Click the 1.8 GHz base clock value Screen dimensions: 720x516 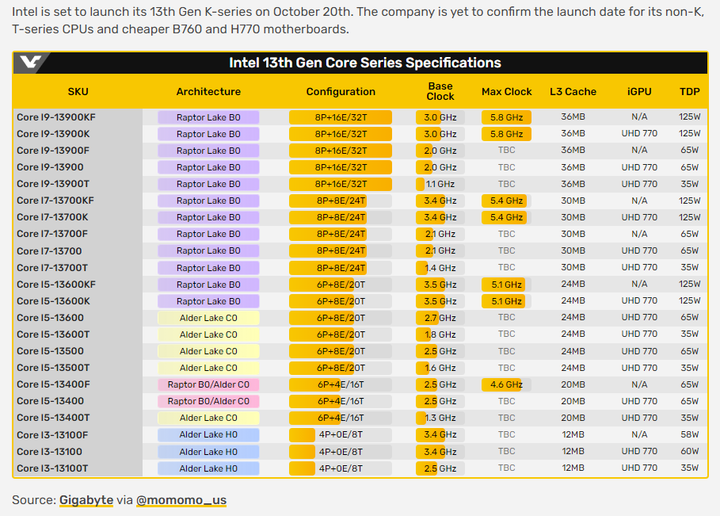tap(440, 334)
